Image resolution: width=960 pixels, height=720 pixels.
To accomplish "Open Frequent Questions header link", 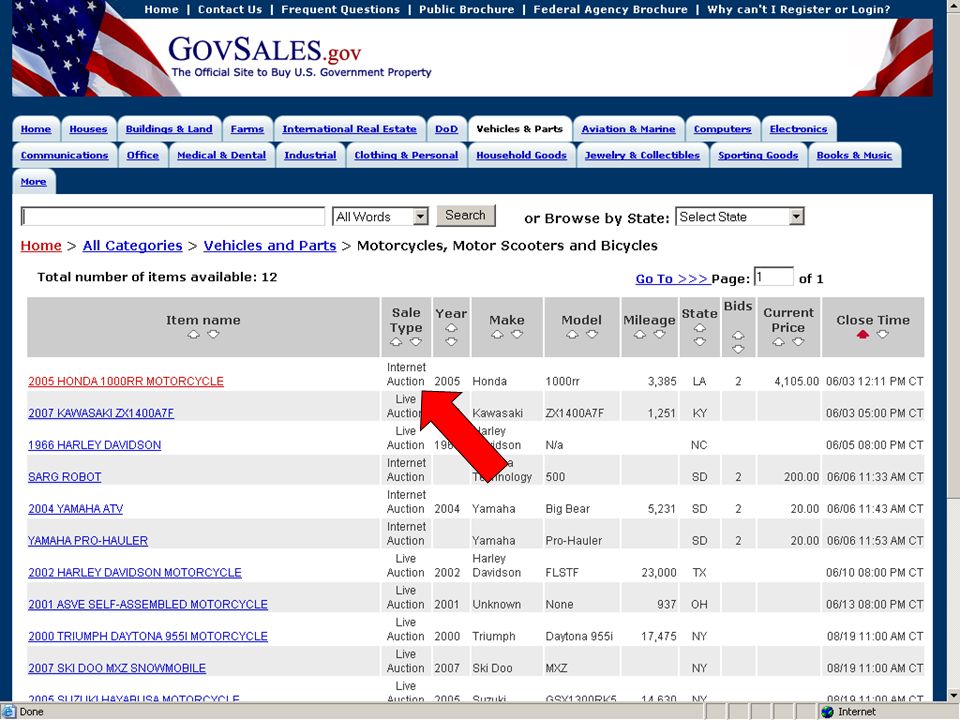I will pyautogui.click(x=340, y=9).
